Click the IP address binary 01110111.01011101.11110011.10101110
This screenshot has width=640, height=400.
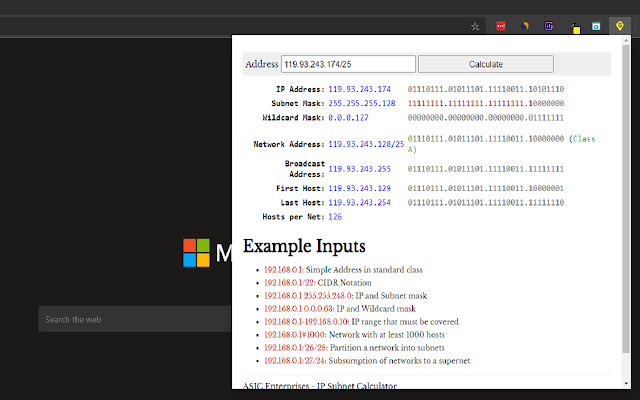coord(486,89)
